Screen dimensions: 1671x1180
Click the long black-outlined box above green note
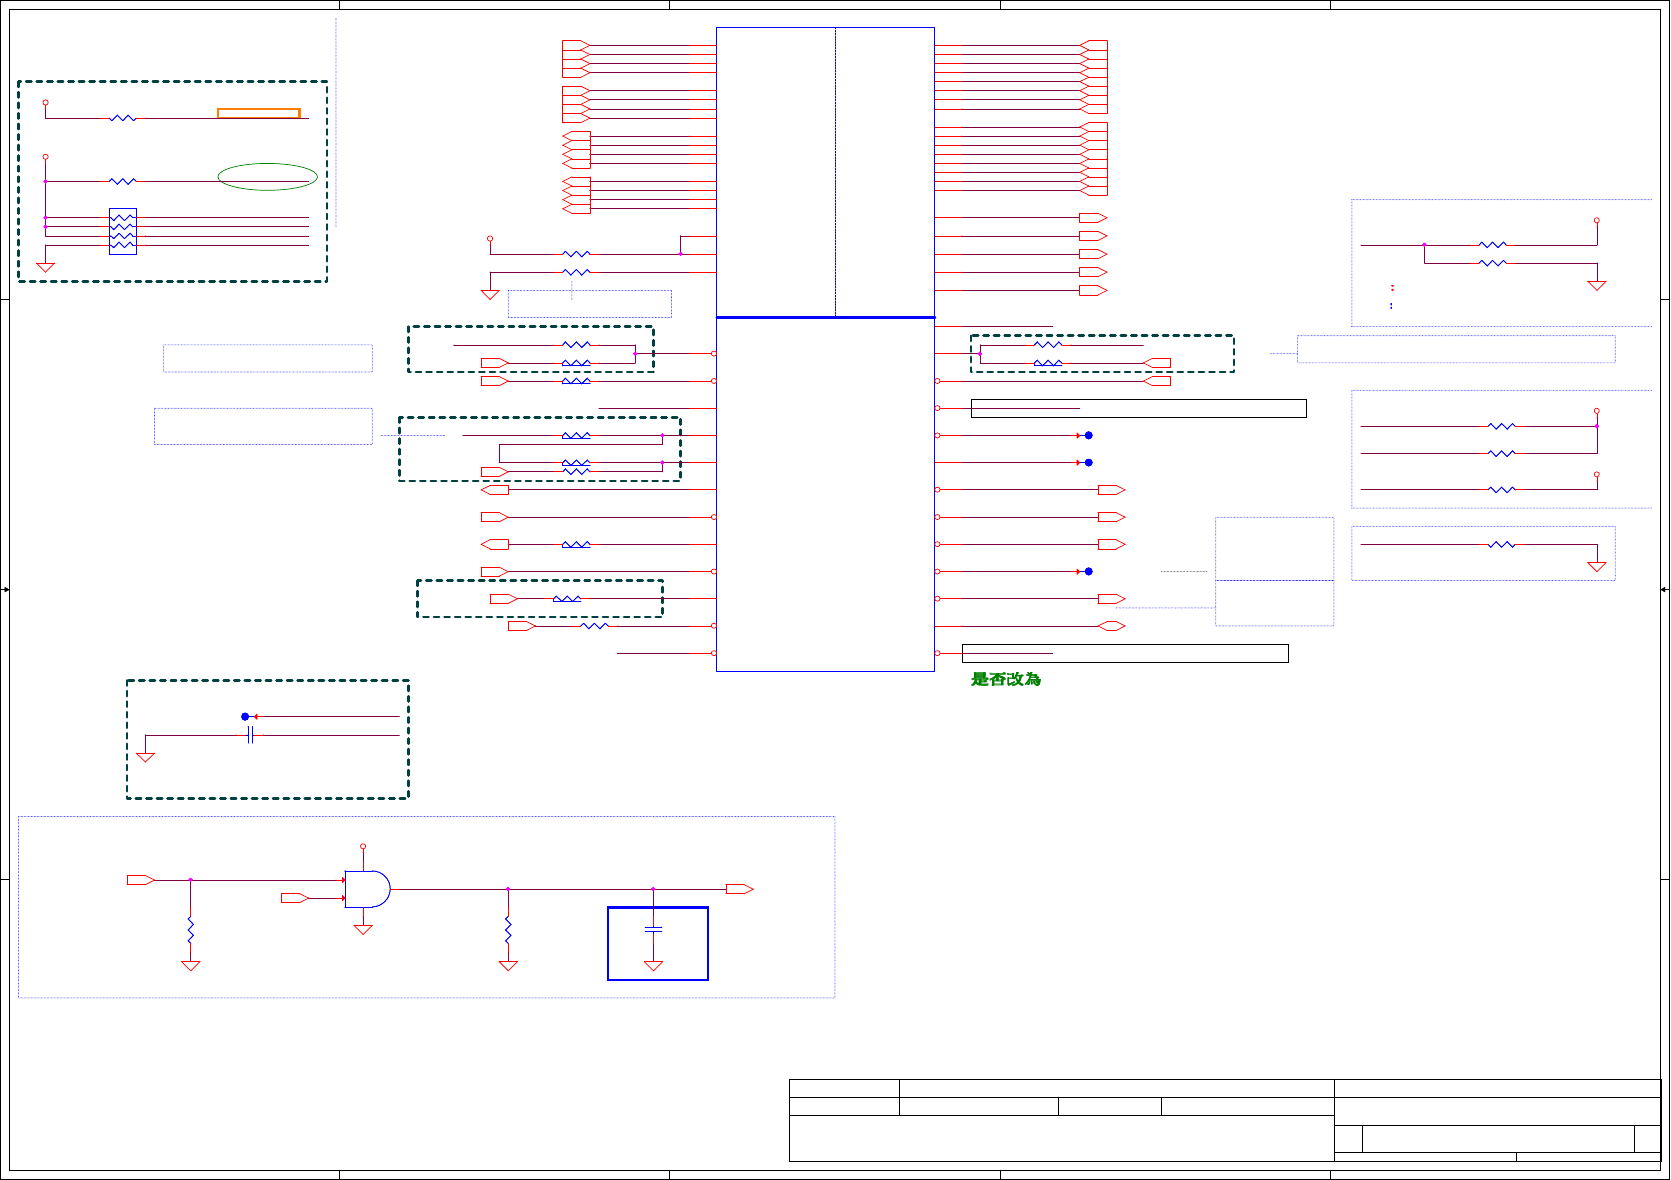(x=1125, y=653)
